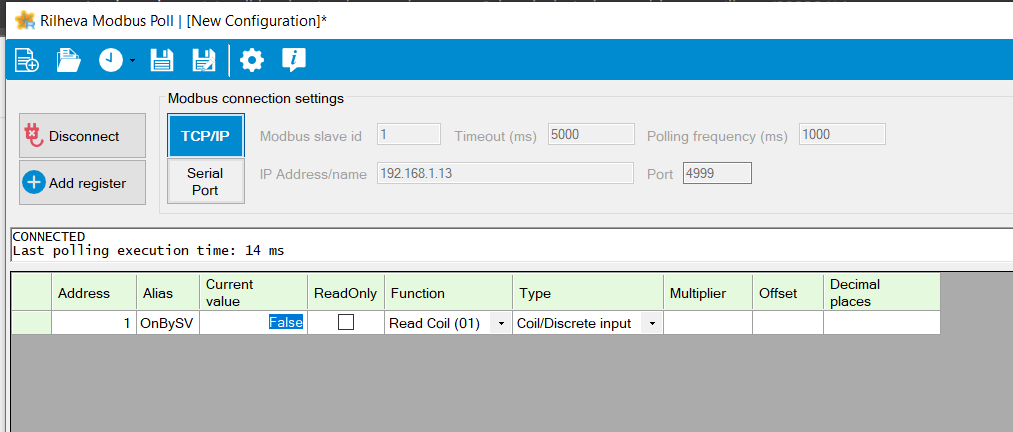1013x432 pixels.
Task: Click the OnBySV alias cell
Action: (167, 323)
